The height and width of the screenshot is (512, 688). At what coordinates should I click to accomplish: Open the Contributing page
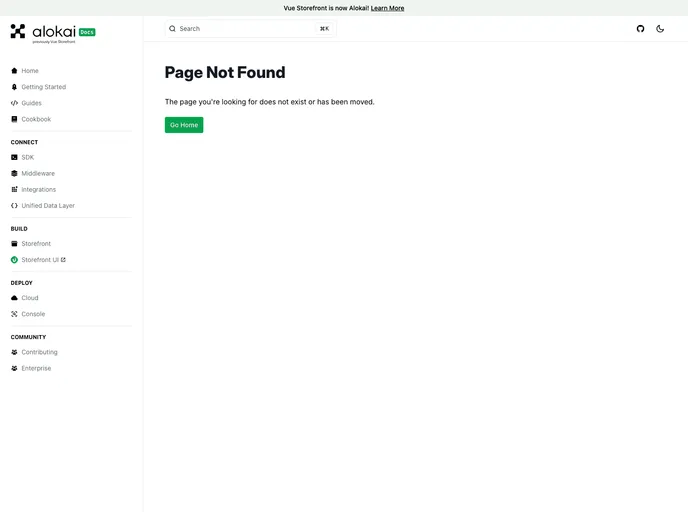pyautogui.click(x=39, y=352)
